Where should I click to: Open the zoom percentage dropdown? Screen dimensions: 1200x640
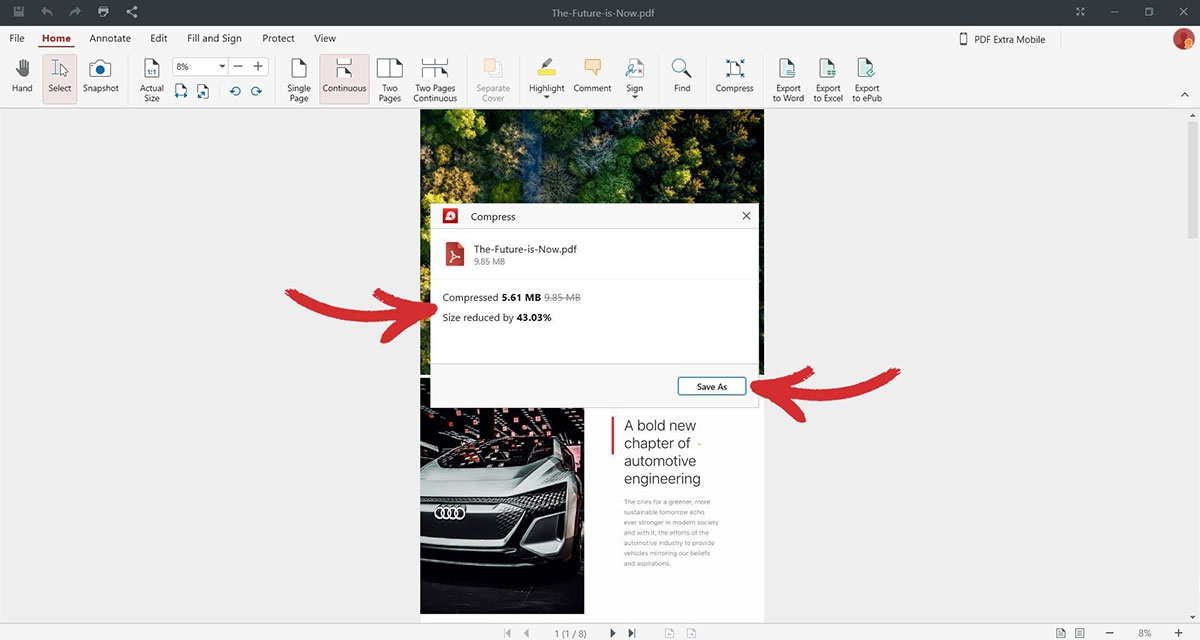(222, 66)
